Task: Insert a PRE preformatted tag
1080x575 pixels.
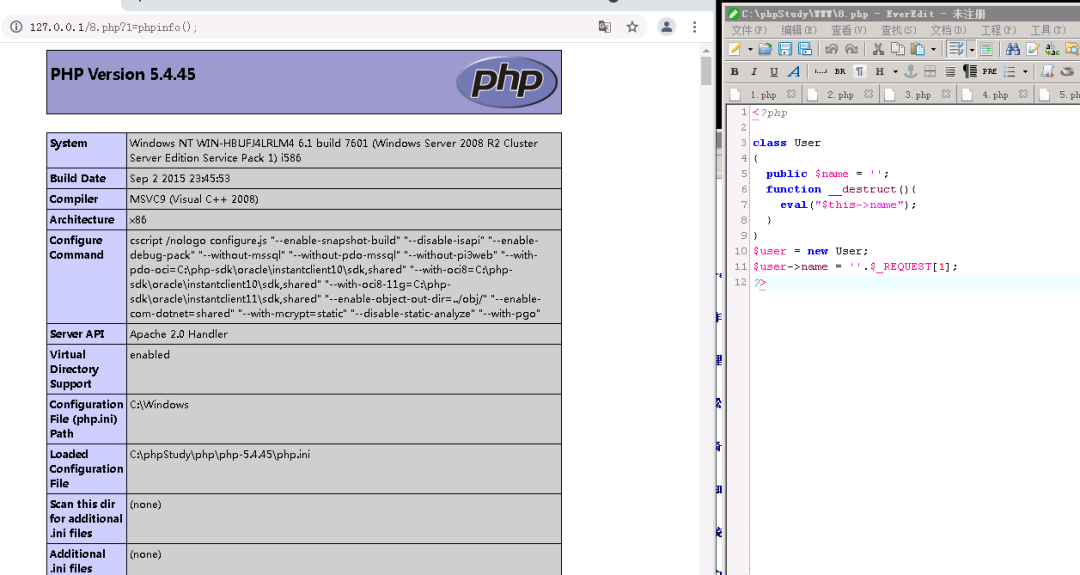Action: (x=990, y=72)
